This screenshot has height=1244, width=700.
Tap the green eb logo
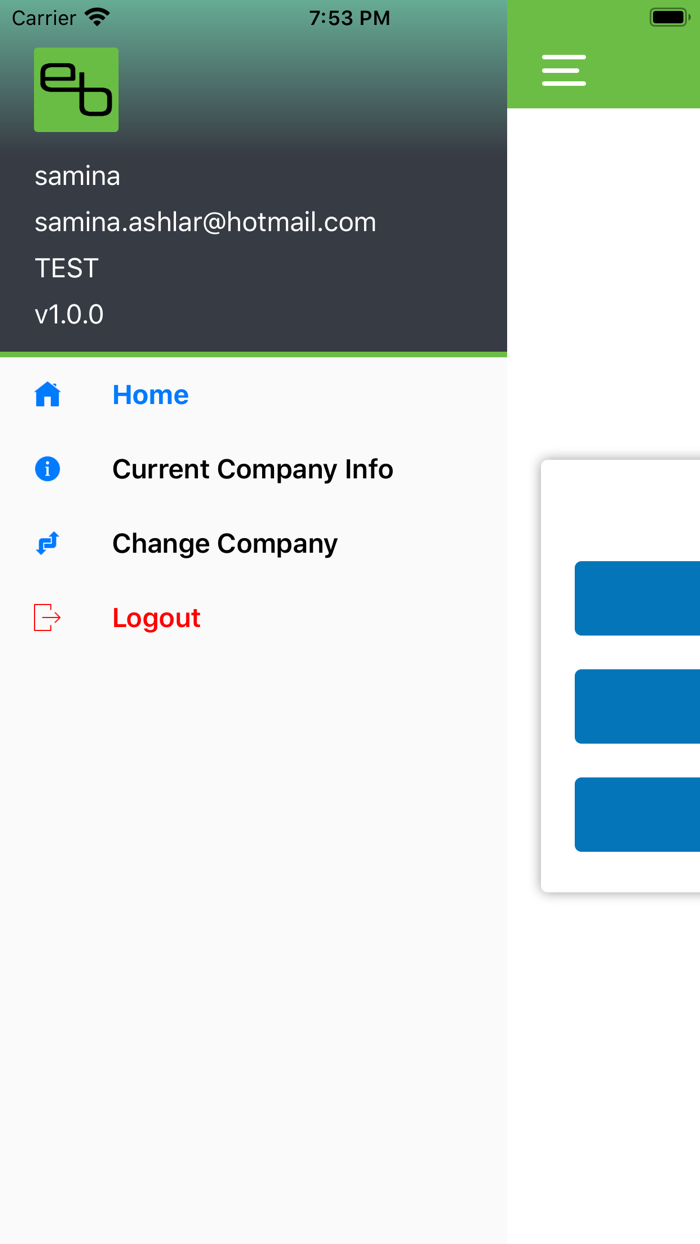coord(76,90)
